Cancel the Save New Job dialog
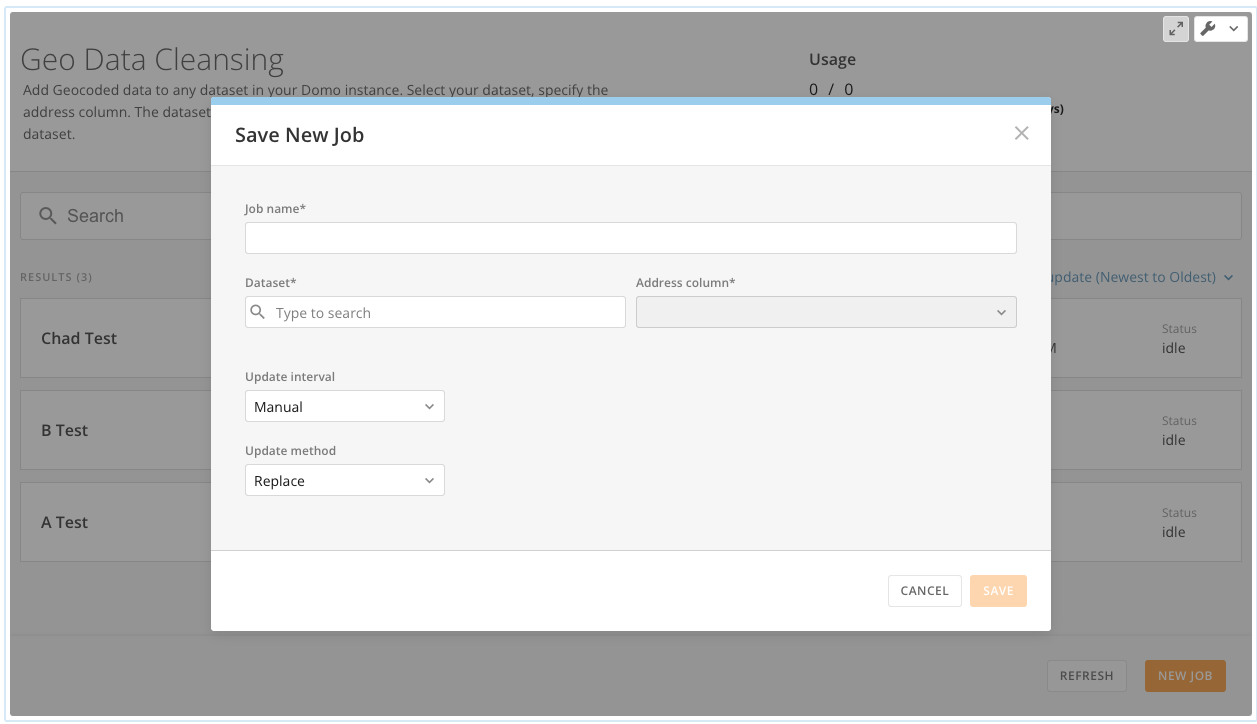Viewport: 1257px width, 724px height. (x=924, y=590)
